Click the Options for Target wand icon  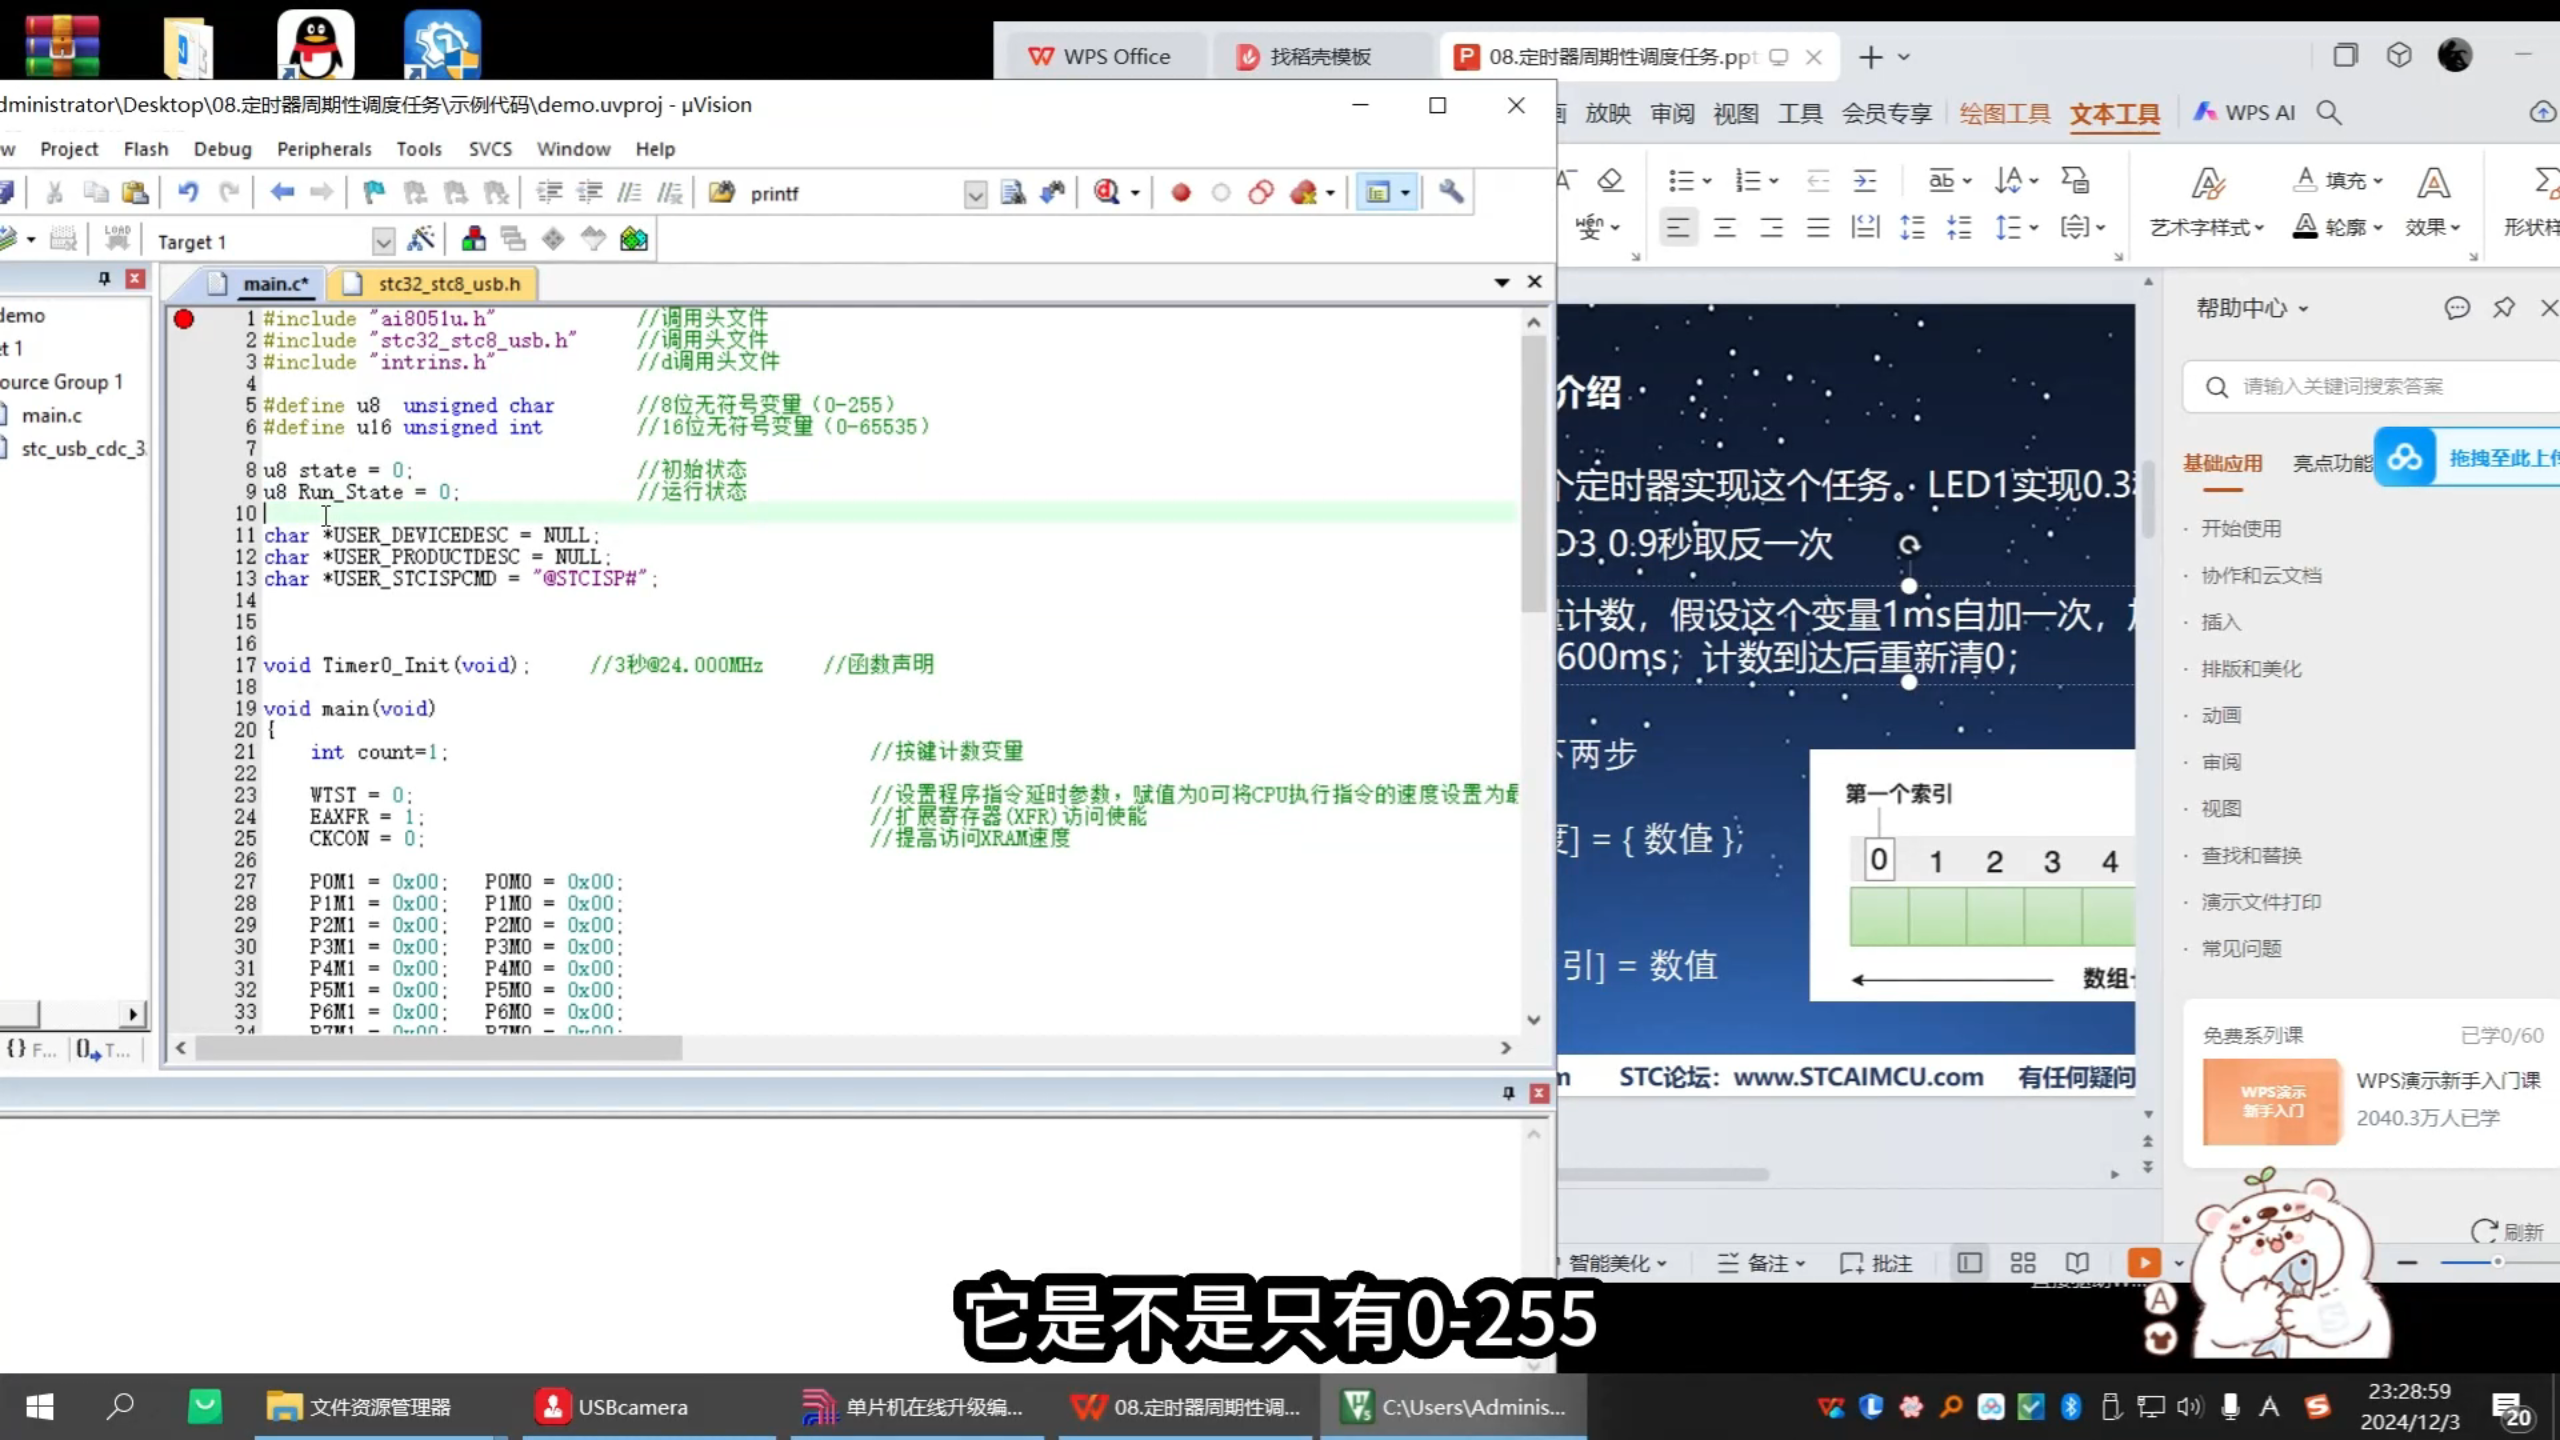pyautogui.click(x=419, y=238)
